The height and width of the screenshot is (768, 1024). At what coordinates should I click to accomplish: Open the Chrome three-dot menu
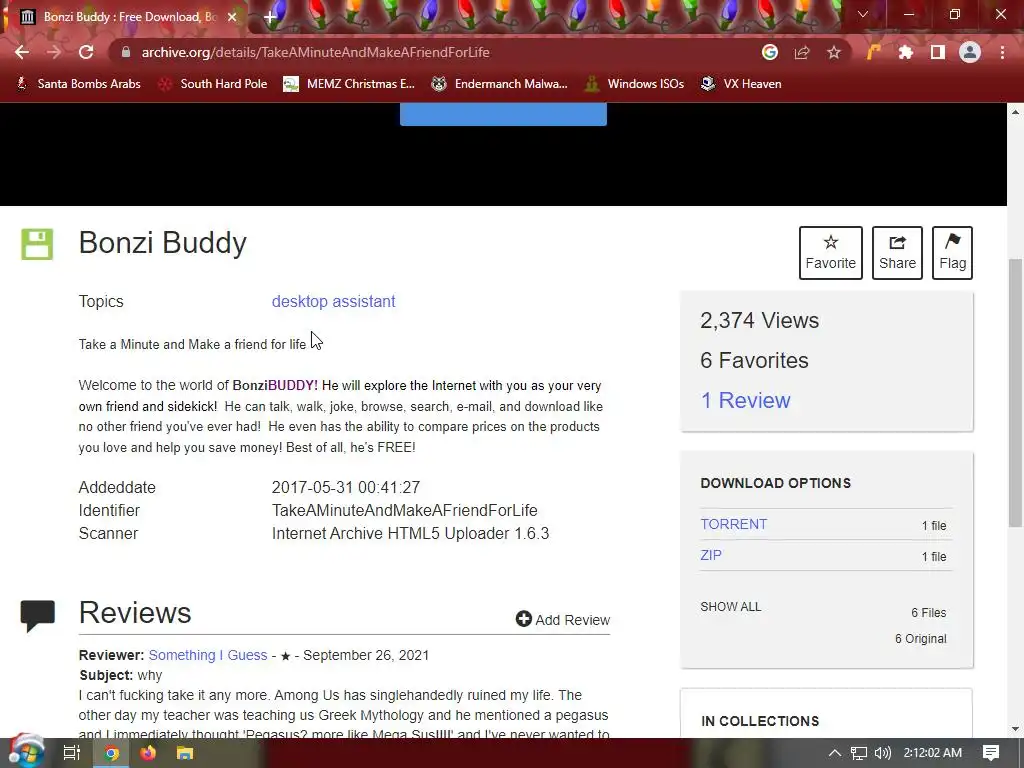[1002, 52]
